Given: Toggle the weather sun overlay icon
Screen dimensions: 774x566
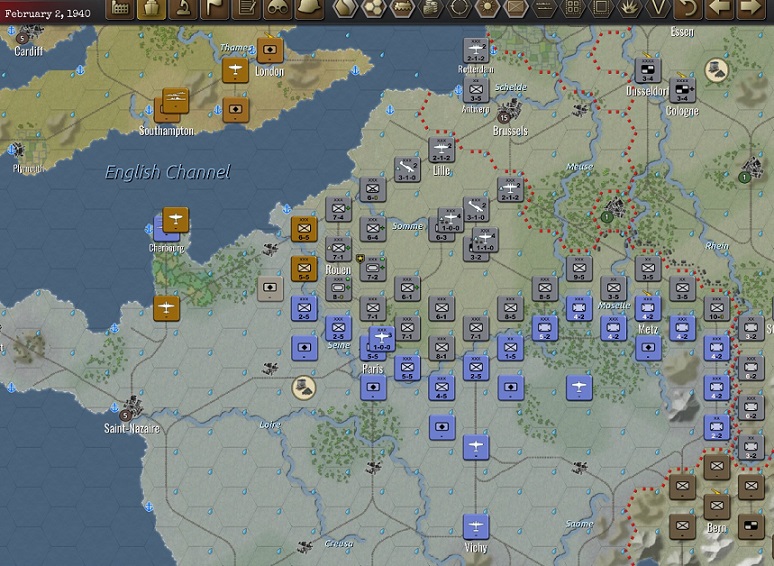Looking at the screenshot, I should pyautogui.click(x=487, y=9).
